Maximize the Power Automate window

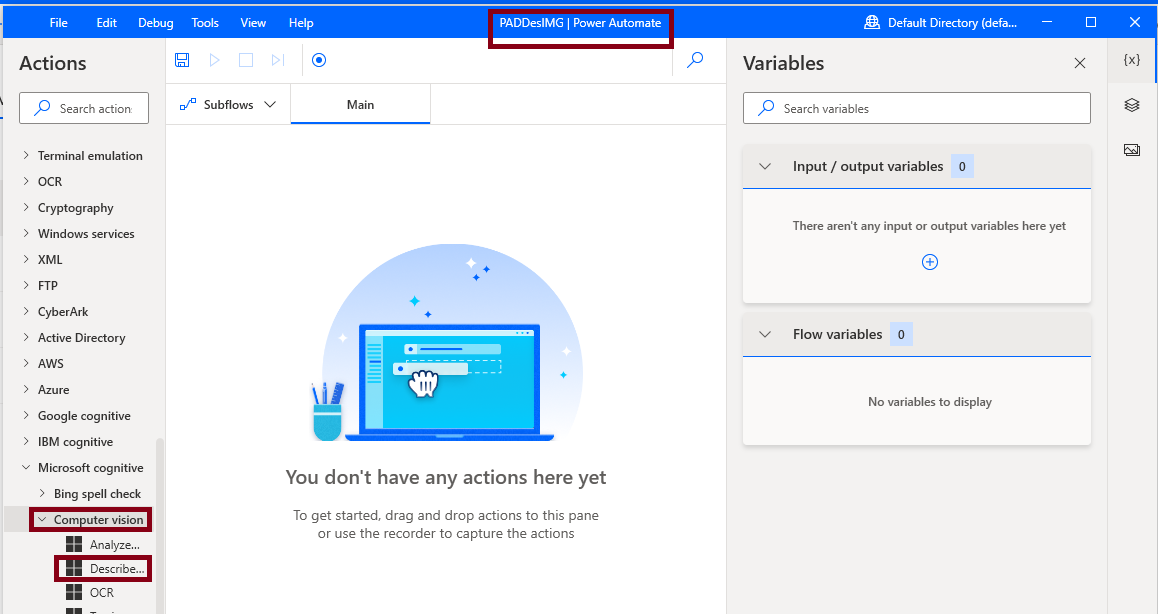[x=1091, y=22]
